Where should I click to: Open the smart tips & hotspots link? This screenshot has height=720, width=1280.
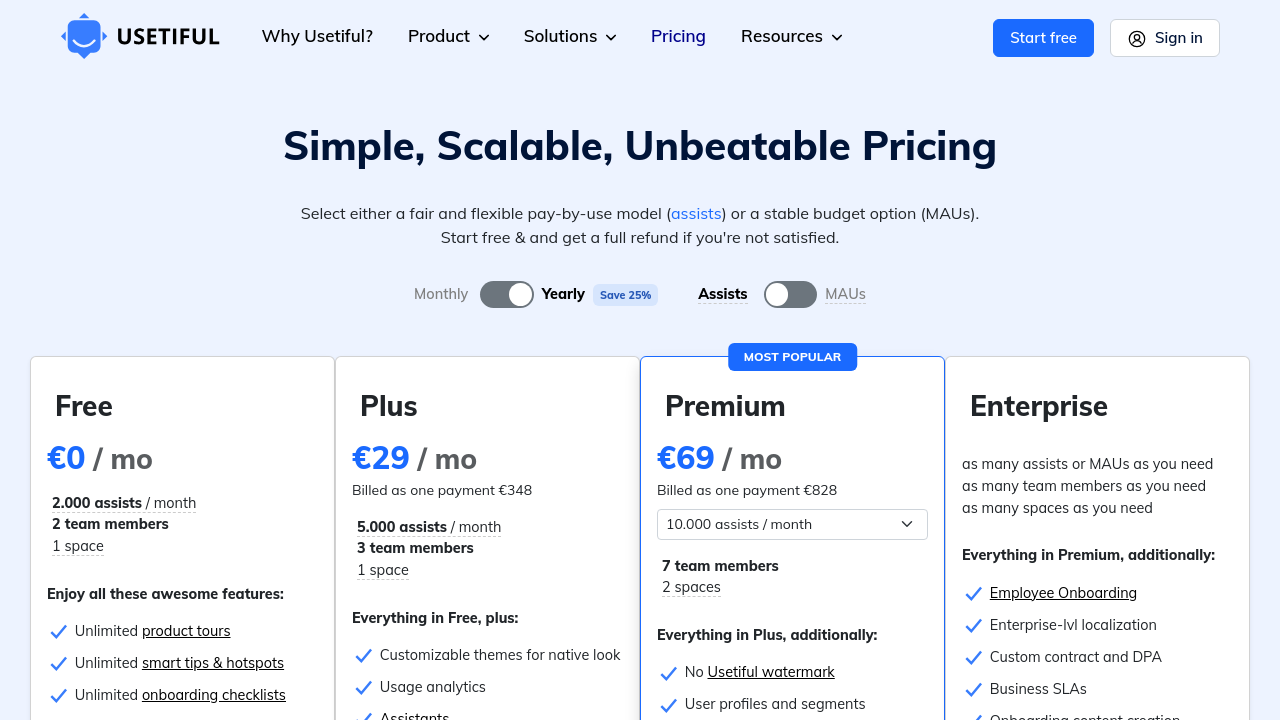(x=213, y=663)
